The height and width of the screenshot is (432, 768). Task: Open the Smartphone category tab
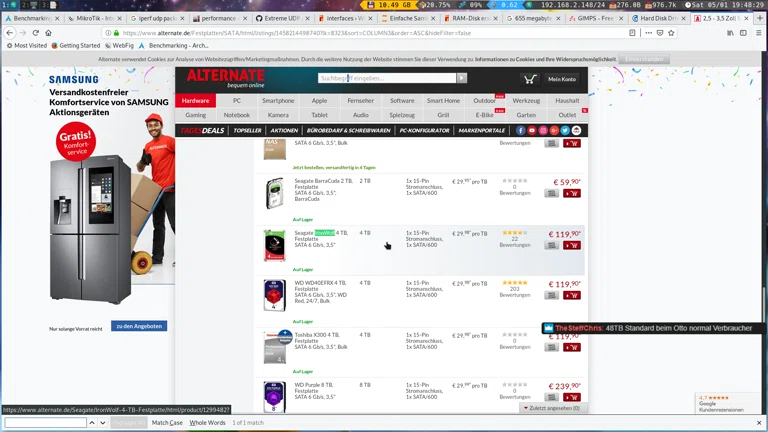[x=278, y=100]
